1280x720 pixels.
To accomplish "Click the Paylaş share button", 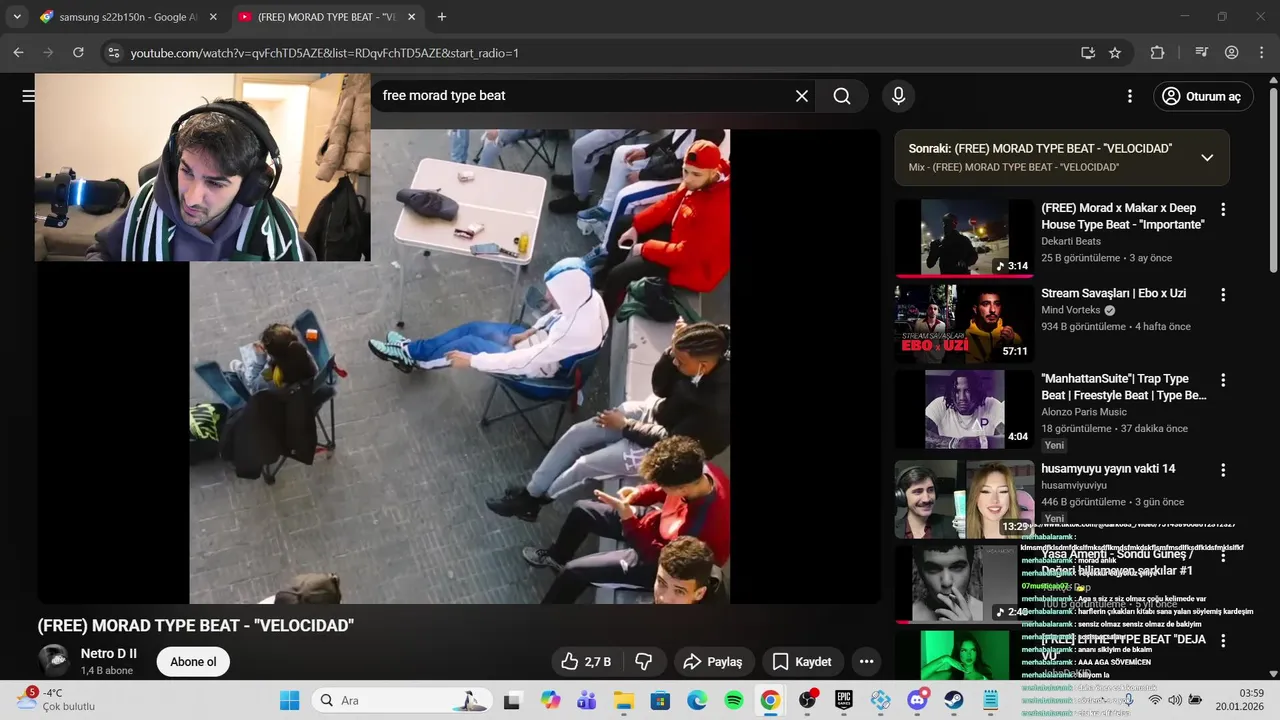I will (712, 662).
